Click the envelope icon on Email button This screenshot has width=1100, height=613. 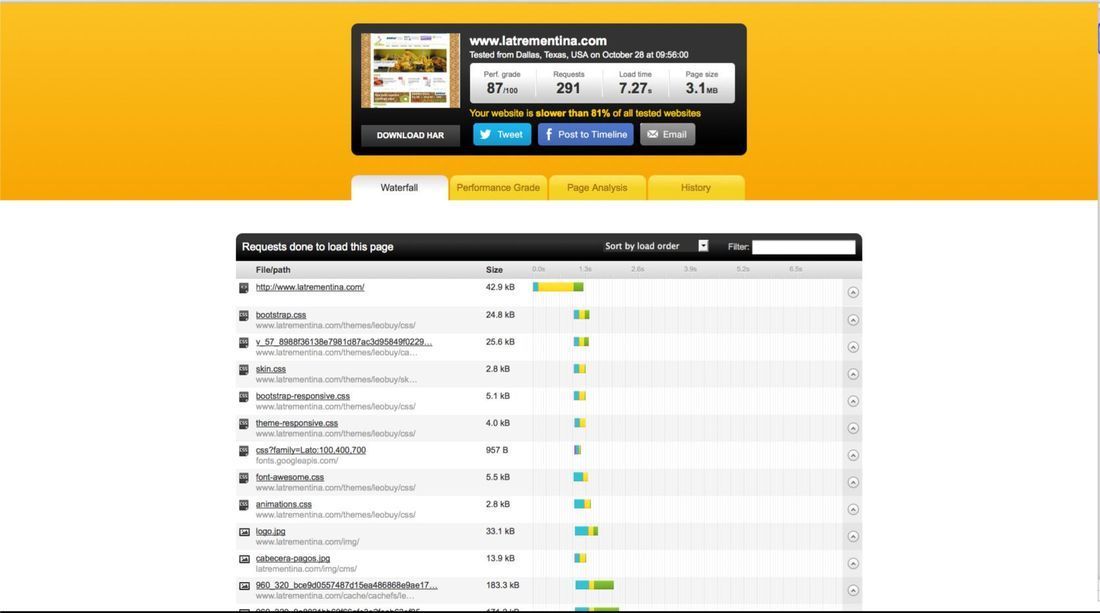coord(652,134)
